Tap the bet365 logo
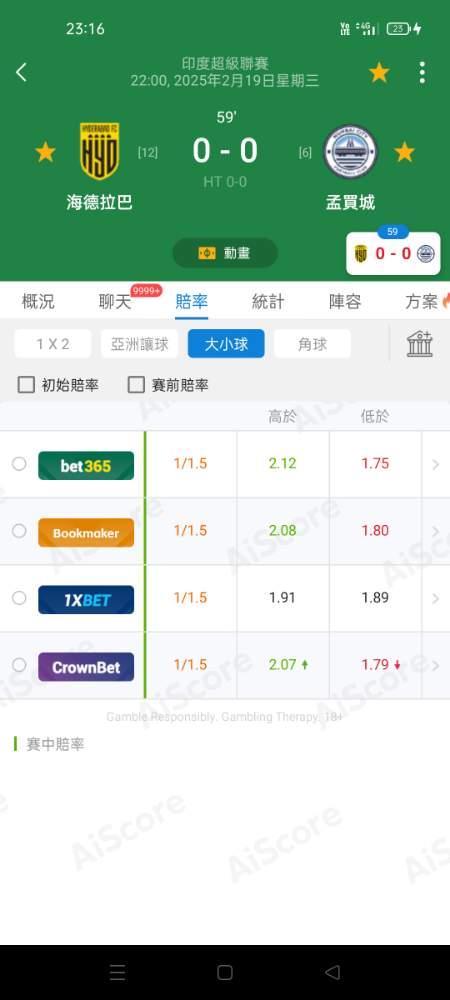Image resolution: width=450 pixels, height=1000 pixels. pos(86,466)
